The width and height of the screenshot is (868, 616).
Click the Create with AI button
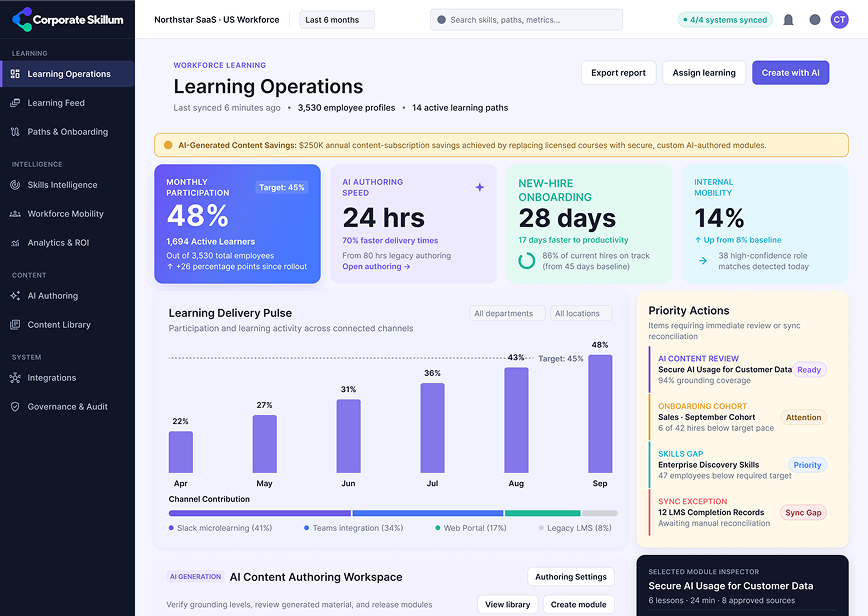[790, 73]
